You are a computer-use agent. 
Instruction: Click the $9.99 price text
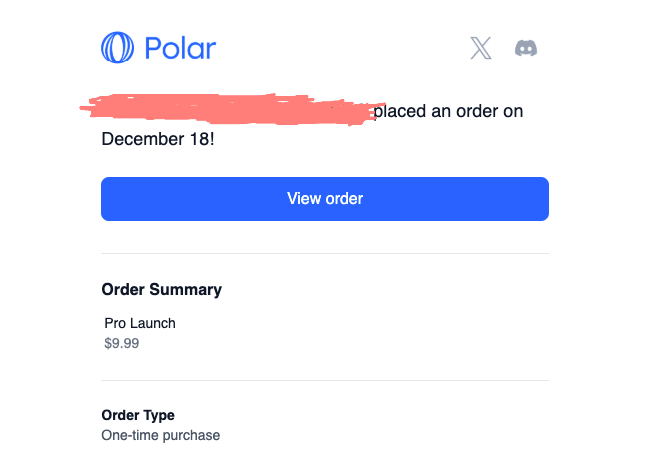(x=121, y=343)
